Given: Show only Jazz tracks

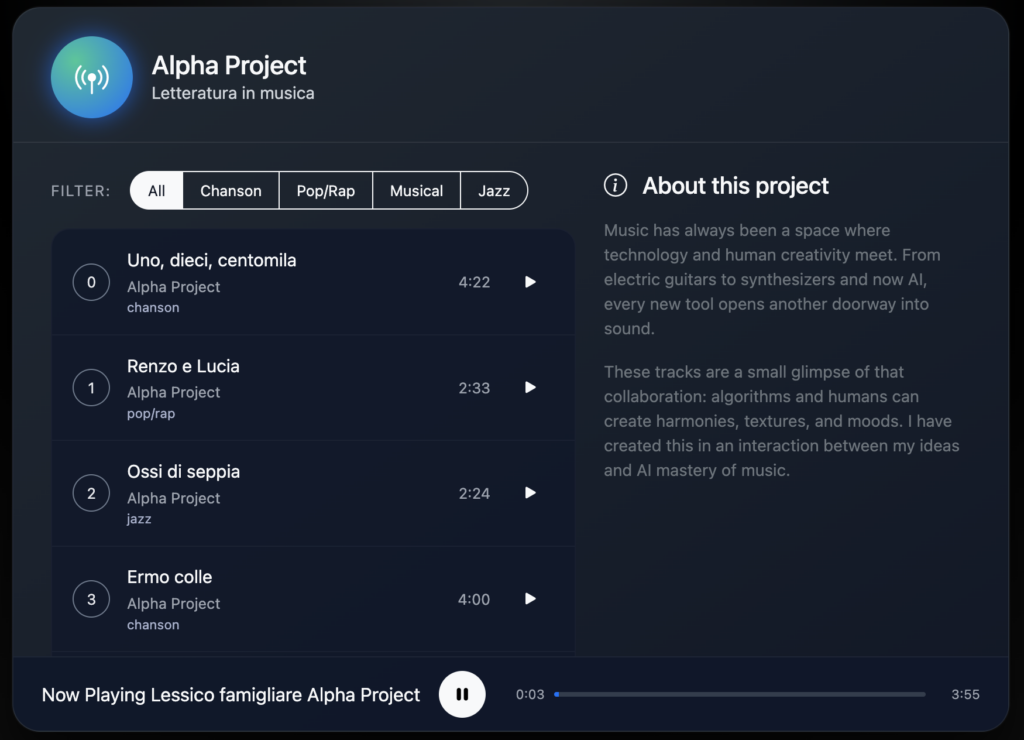Looking at the screenshot, I should pyautogui.click(x=494, y=191).
